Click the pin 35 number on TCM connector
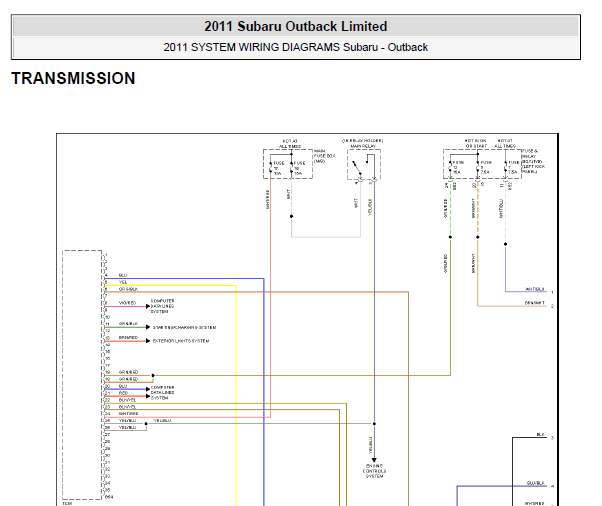Viewport: 602px width, 506px height. [x=108, y=490]
